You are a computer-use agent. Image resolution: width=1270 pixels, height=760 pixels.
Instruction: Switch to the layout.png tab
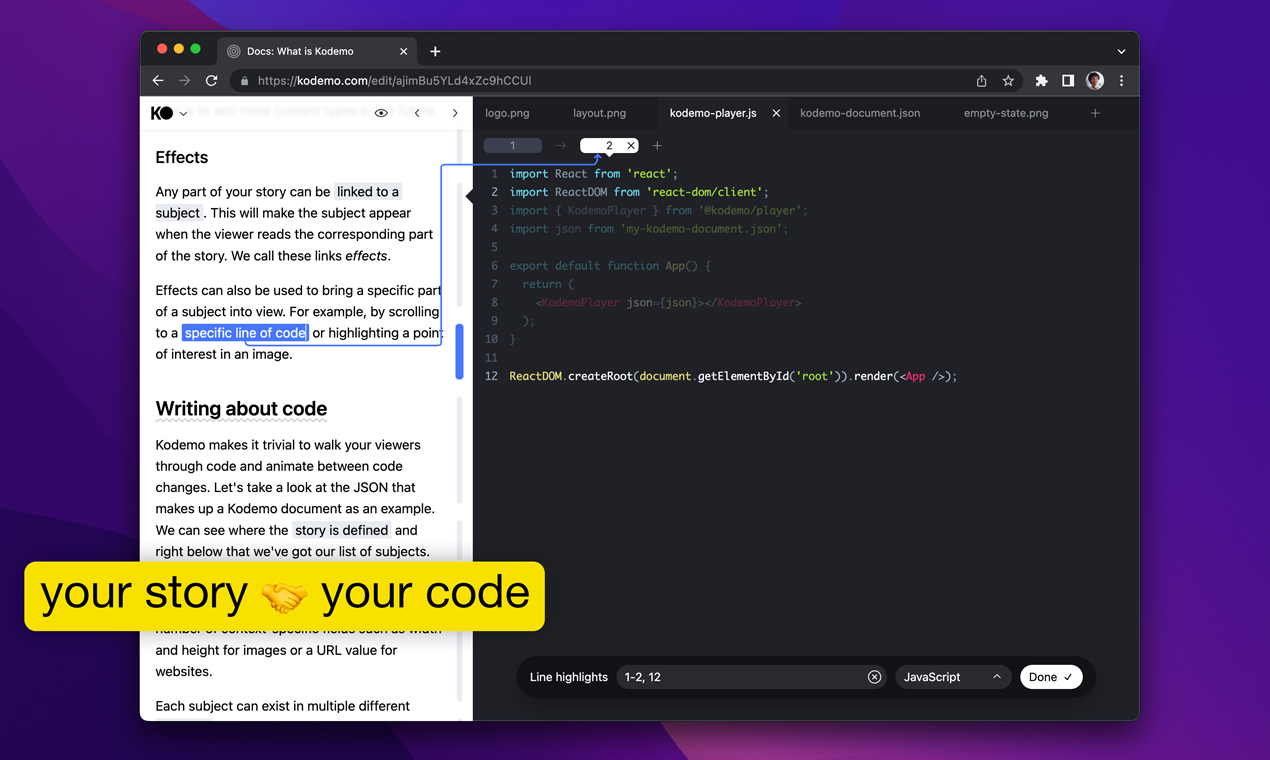point(599,113)
